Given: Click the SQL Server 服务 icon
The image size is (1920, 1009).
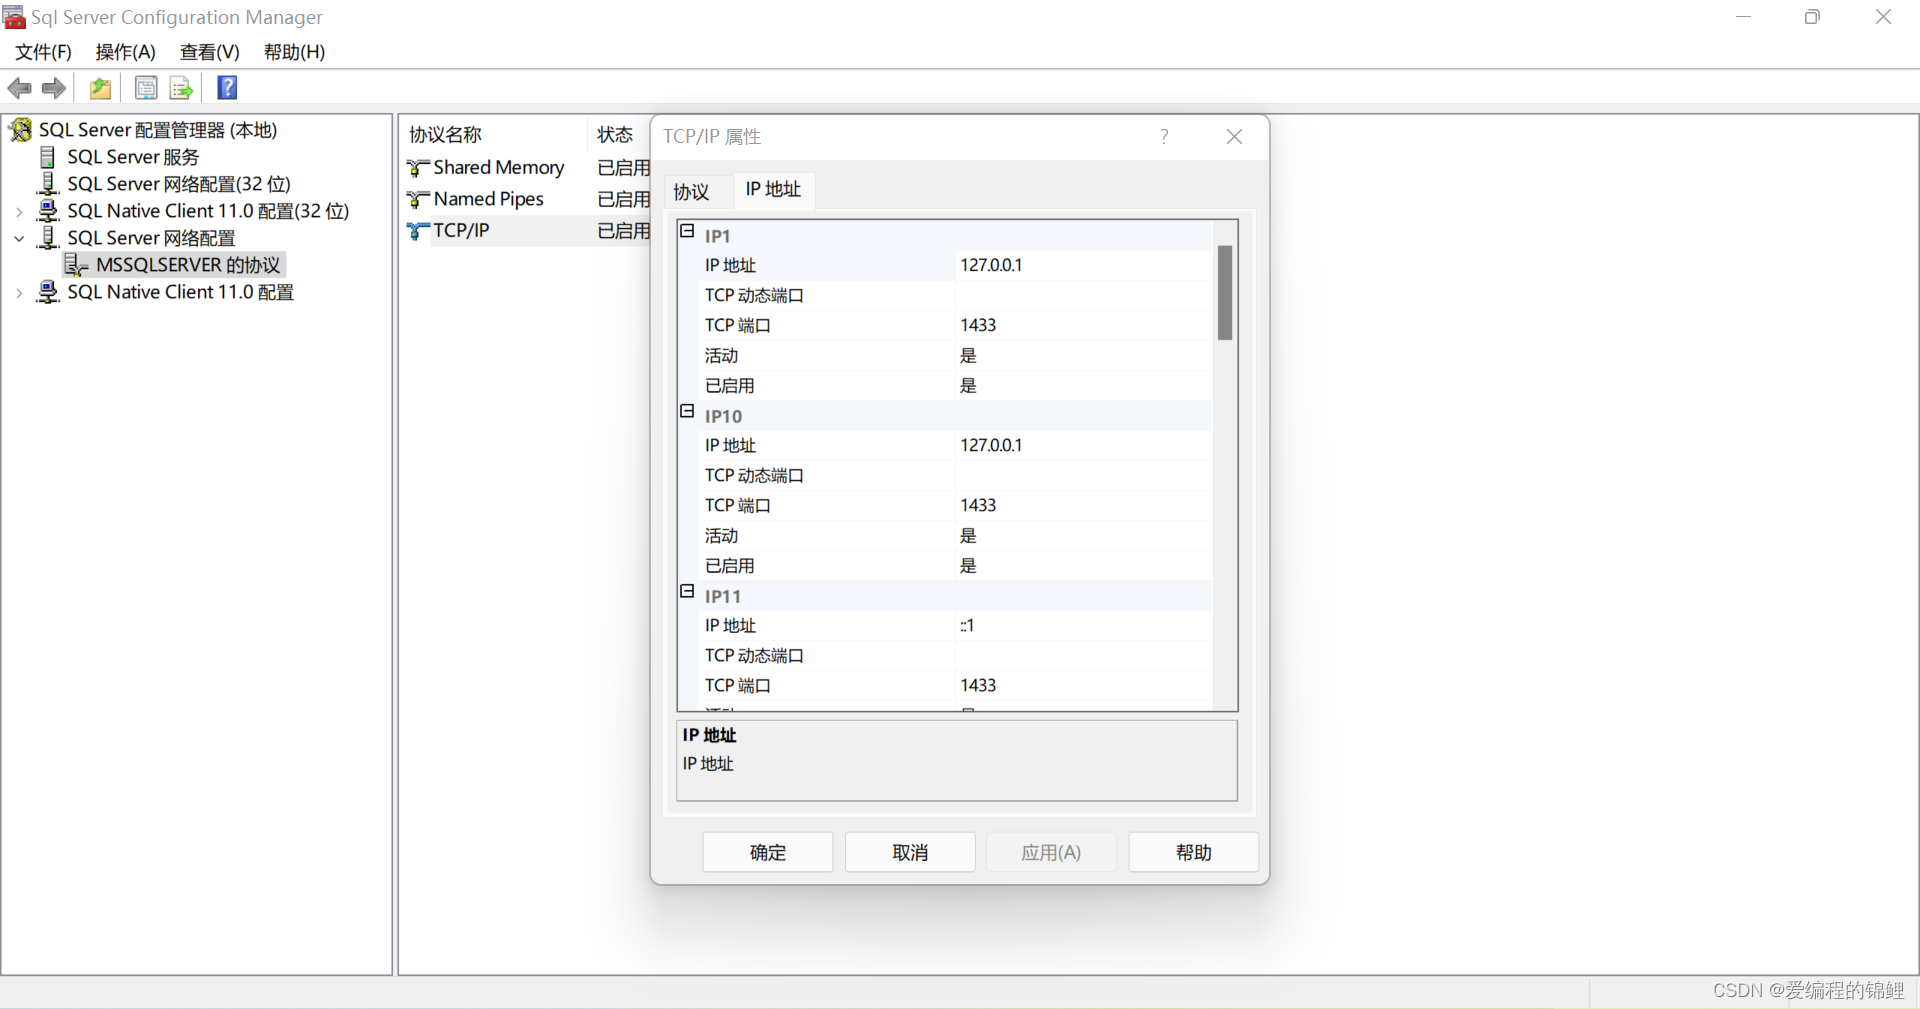Looking at the screenshot, I should coord(47,157).
